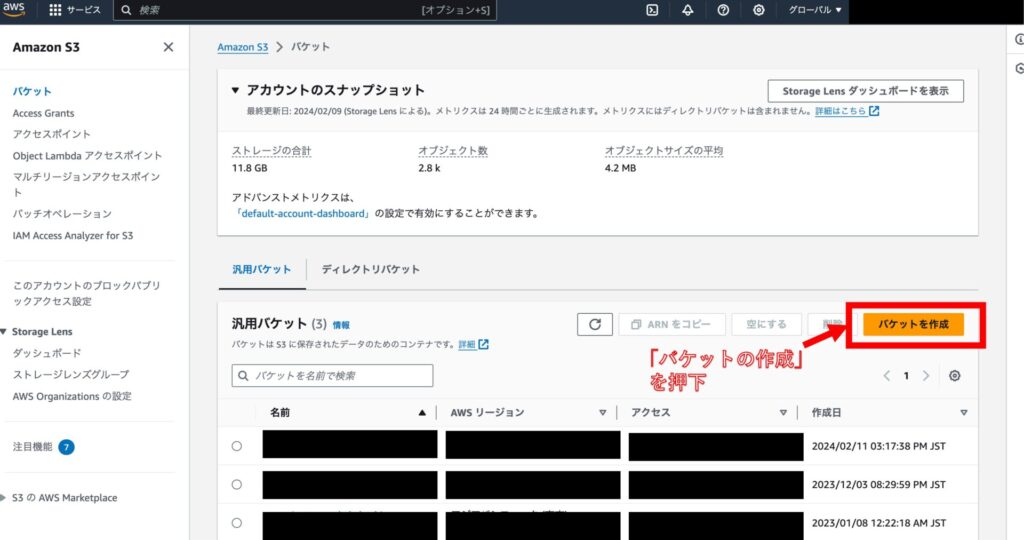Open AWS Organizations settings

point(72,396)
